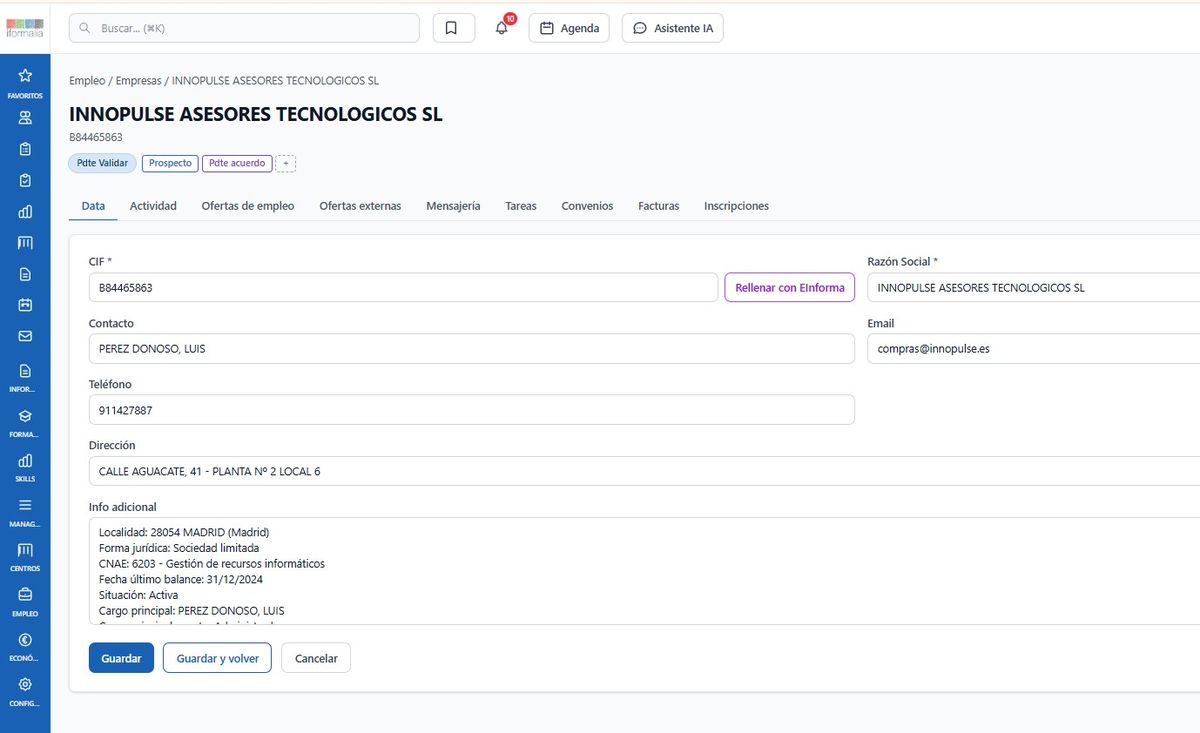Click the iformalia logo

point(25,28)
